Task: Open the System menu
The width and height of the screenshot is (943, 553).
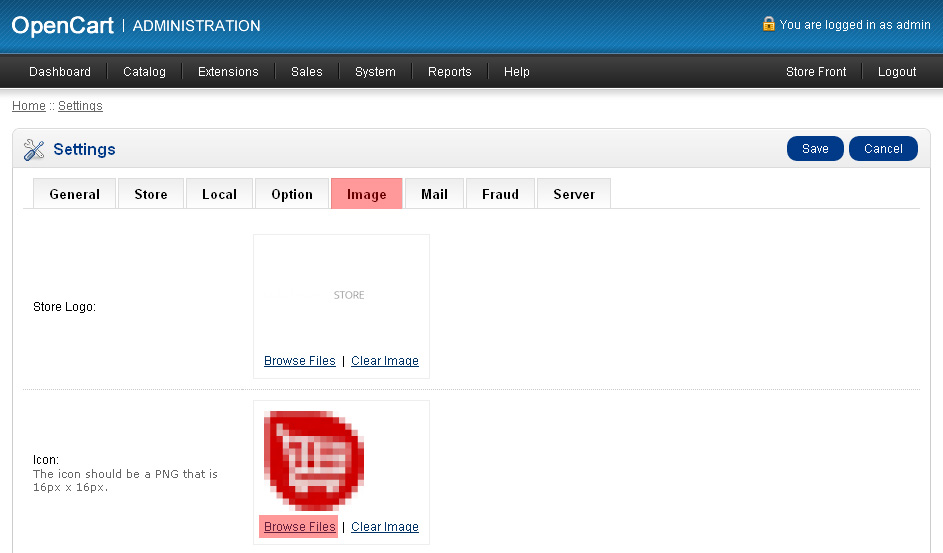Action: [375, 72]
